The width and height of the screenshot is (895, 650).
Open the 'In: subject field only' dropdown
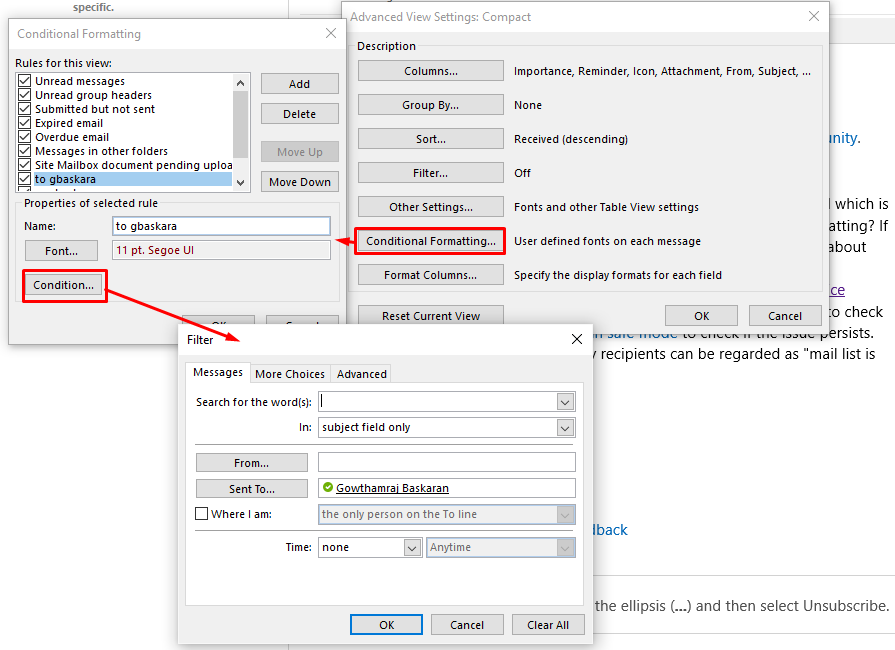pos(565,427)
